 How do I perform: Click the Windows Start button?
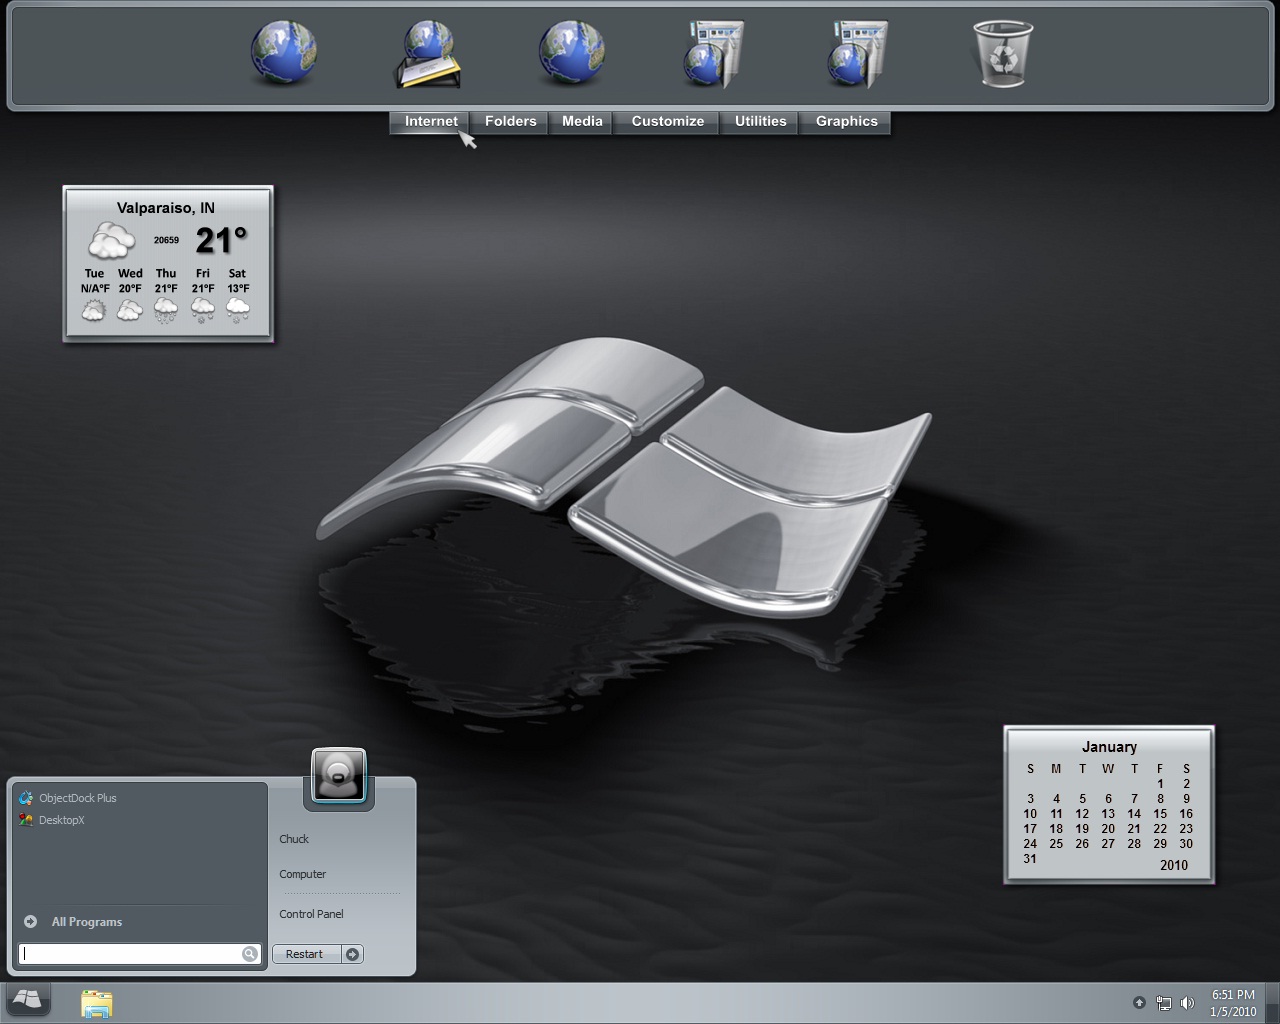pyautogui.click(x=28, y=1002)
